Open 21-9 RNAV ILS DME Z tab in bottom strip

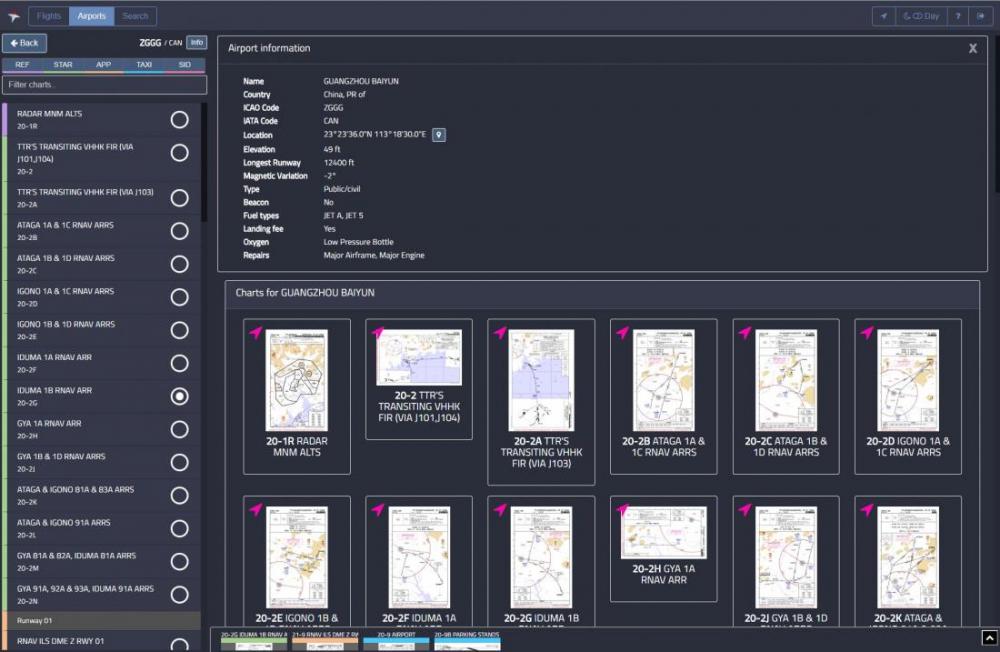[325, 641]
